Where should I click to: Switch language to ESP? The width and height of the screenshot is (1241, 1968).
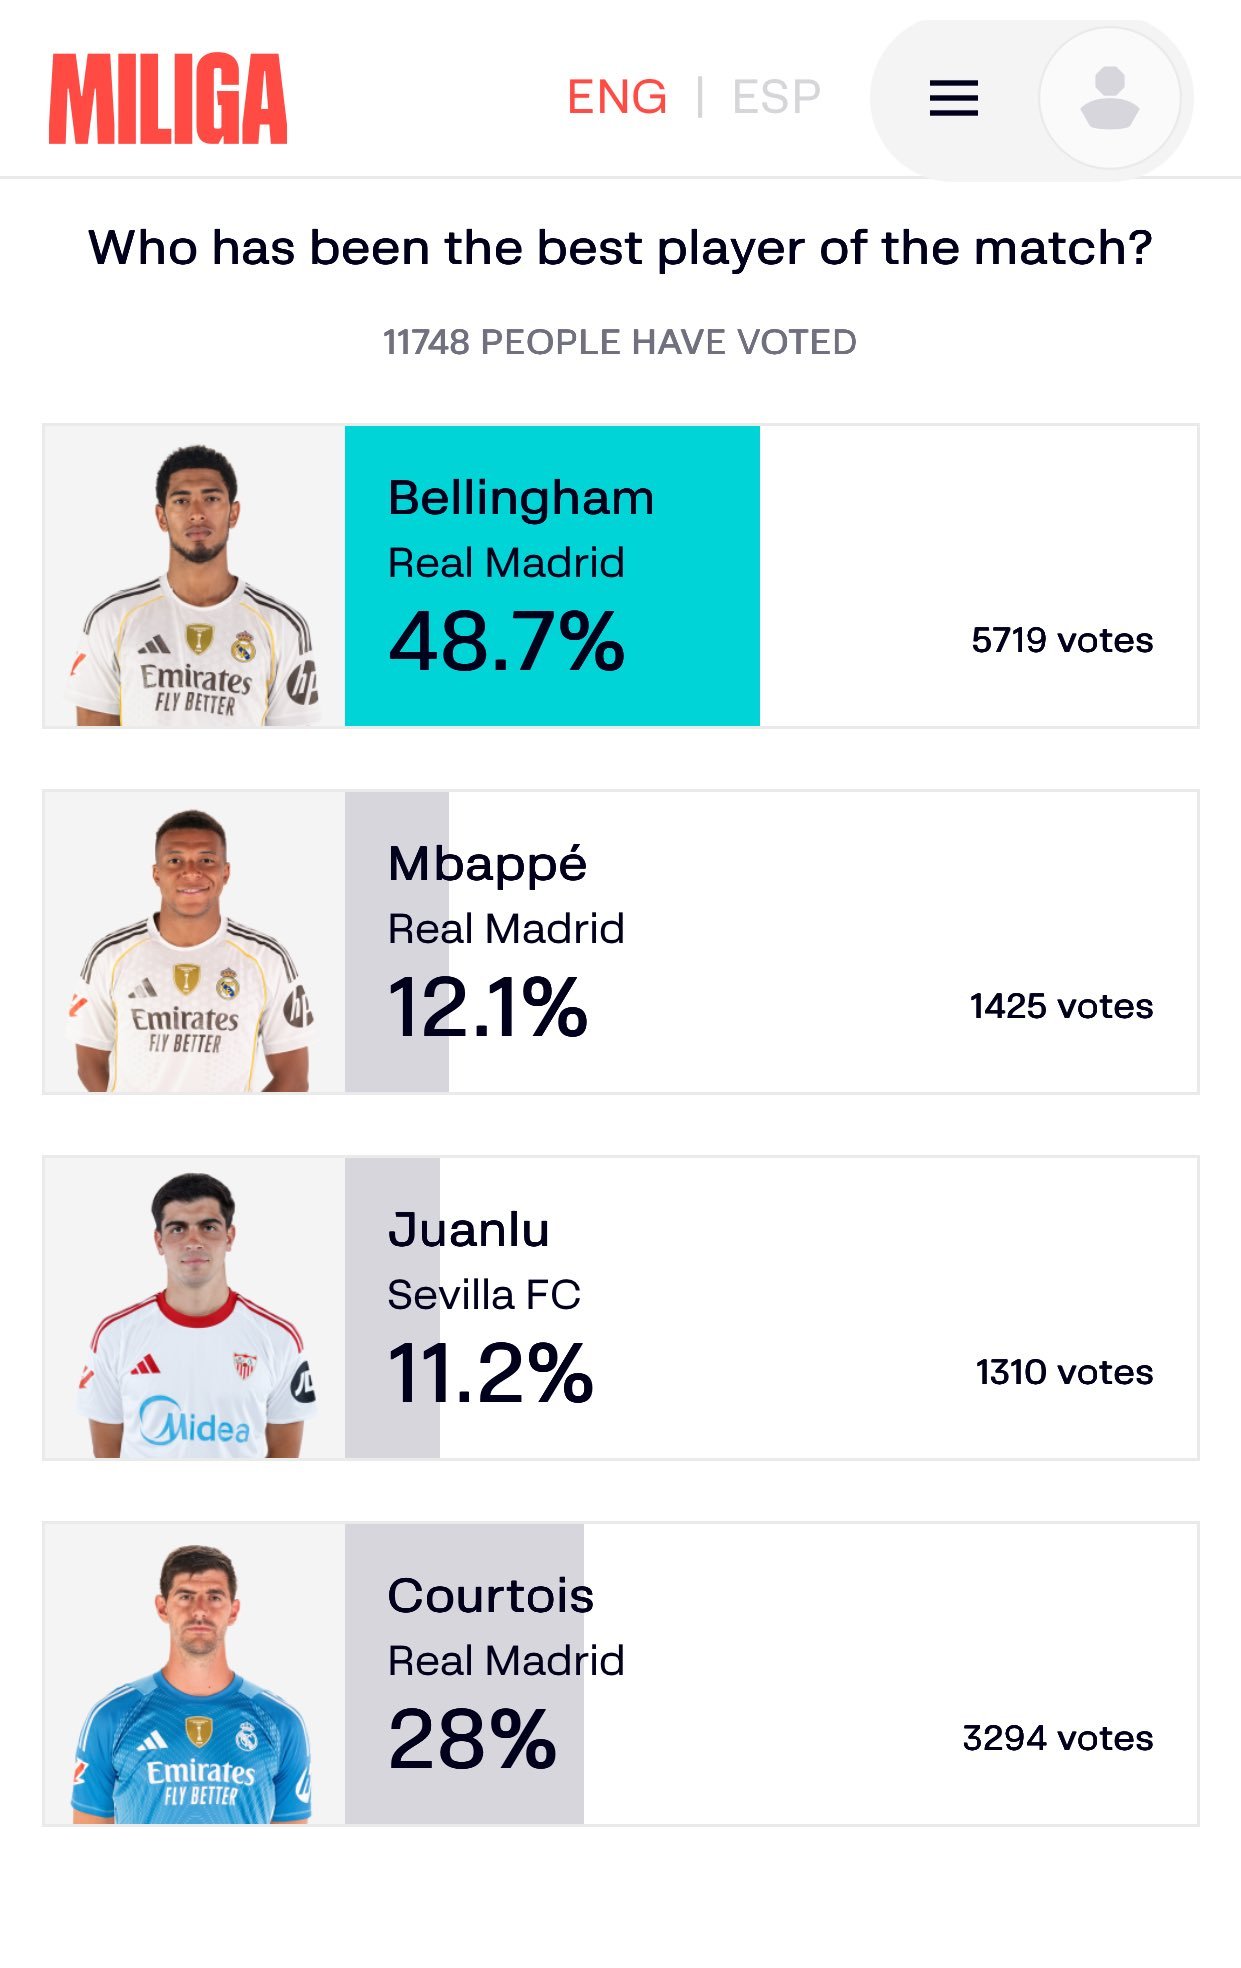click(776, 97)
